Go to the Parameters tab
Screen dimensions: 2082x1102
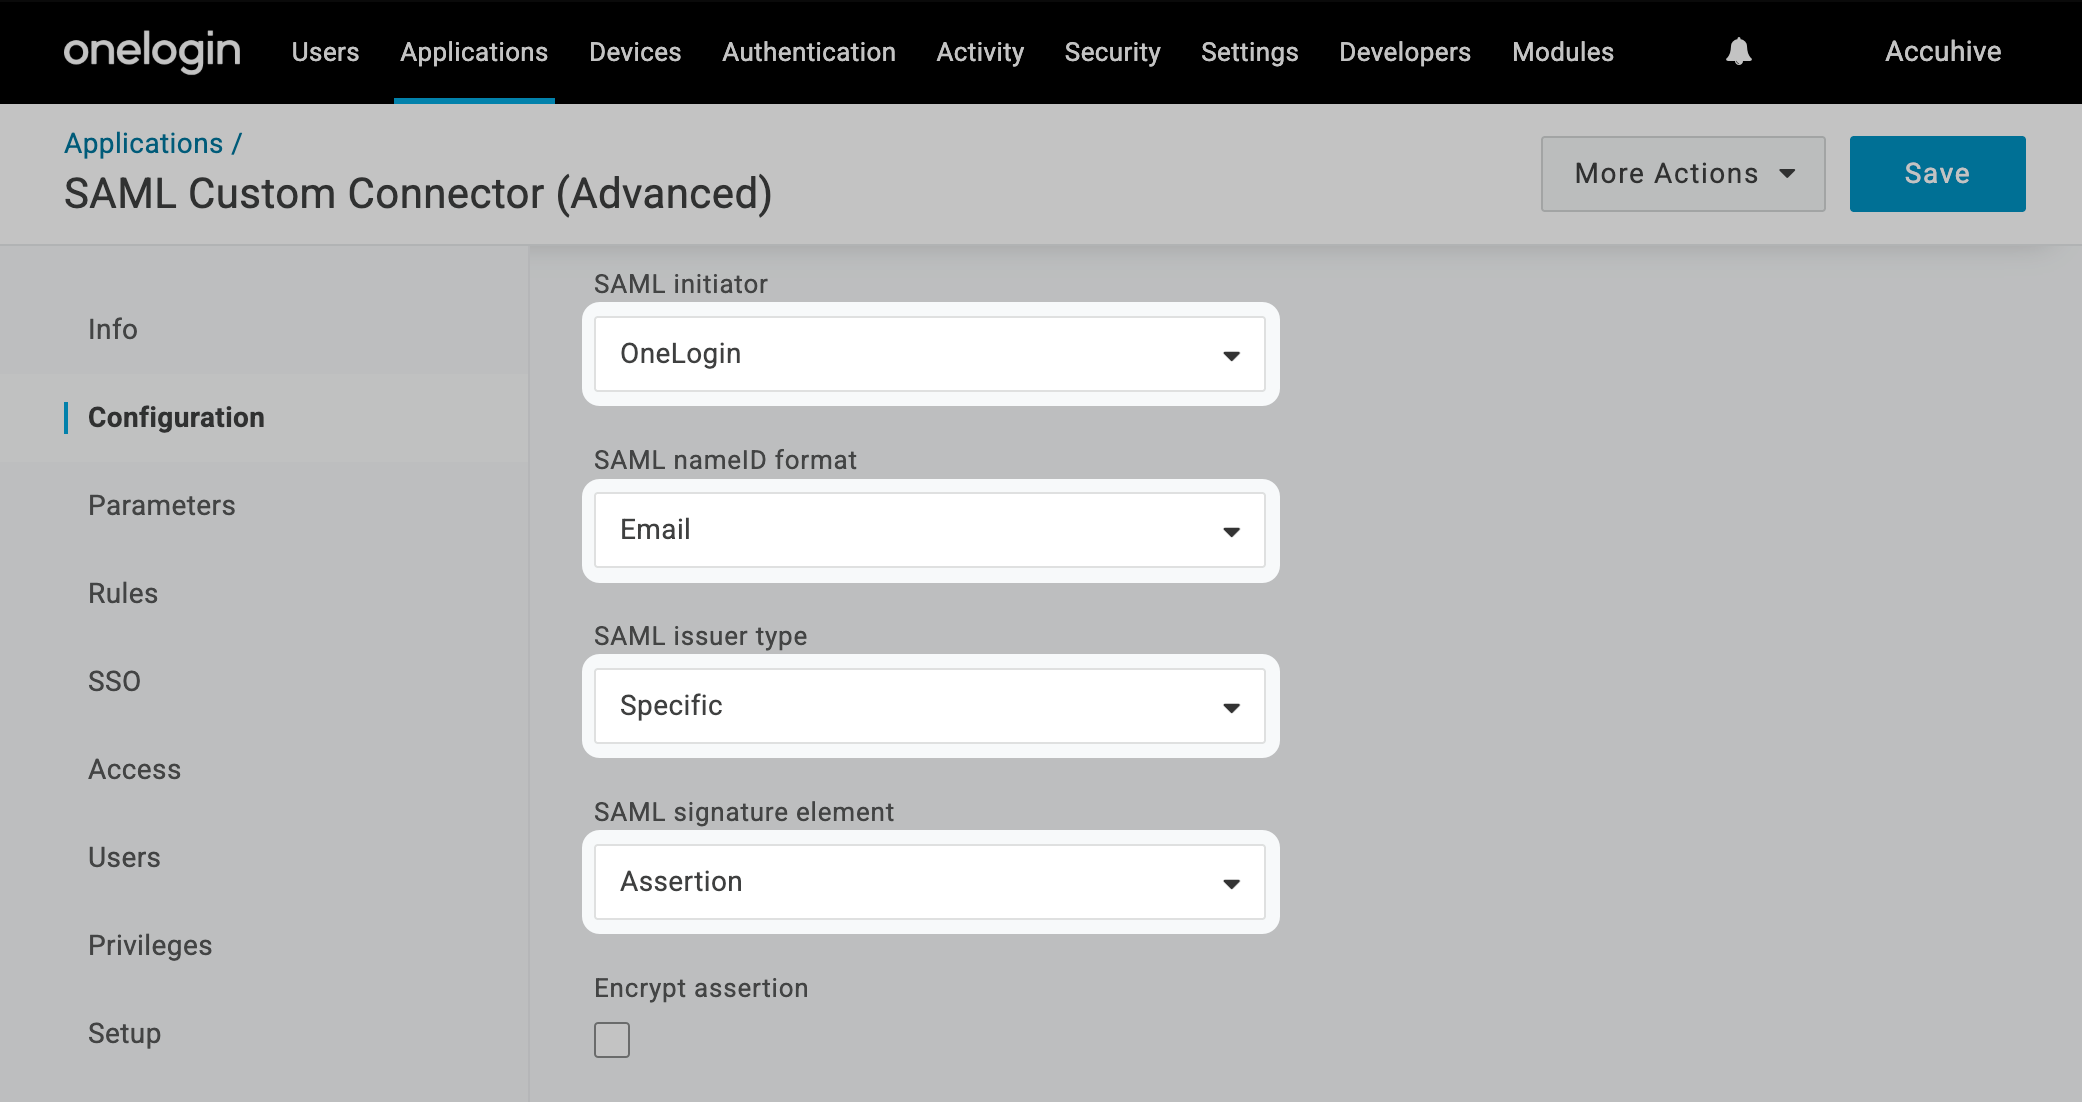click(x=162, y=505)
